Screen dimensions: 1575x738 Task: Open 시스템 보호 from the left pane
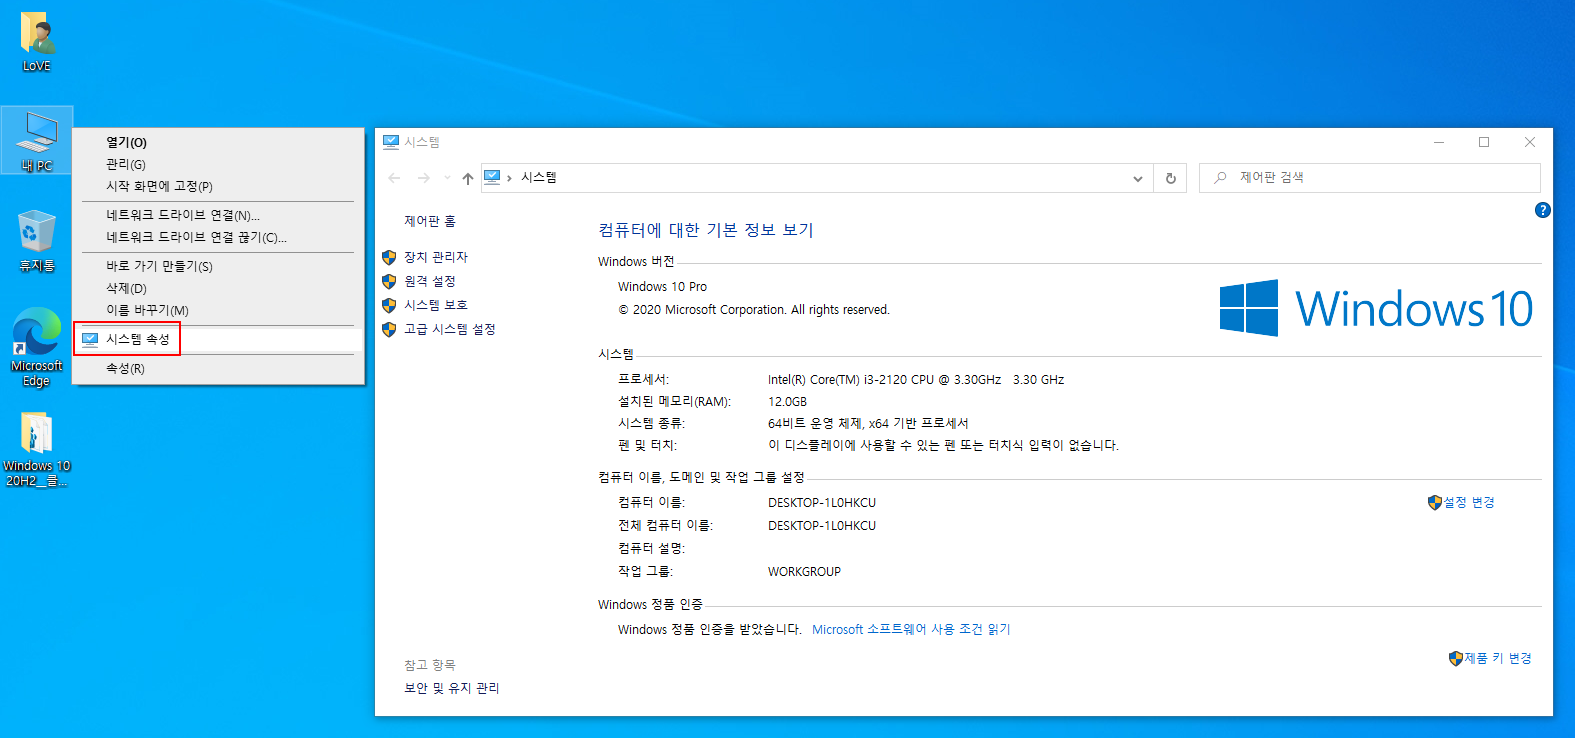436,305
